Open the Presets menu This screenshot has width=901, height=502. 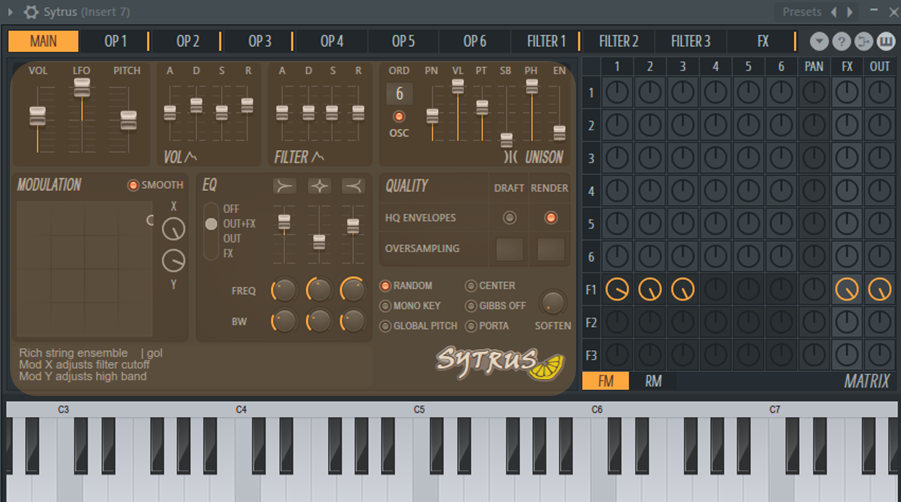click(802, 11)
